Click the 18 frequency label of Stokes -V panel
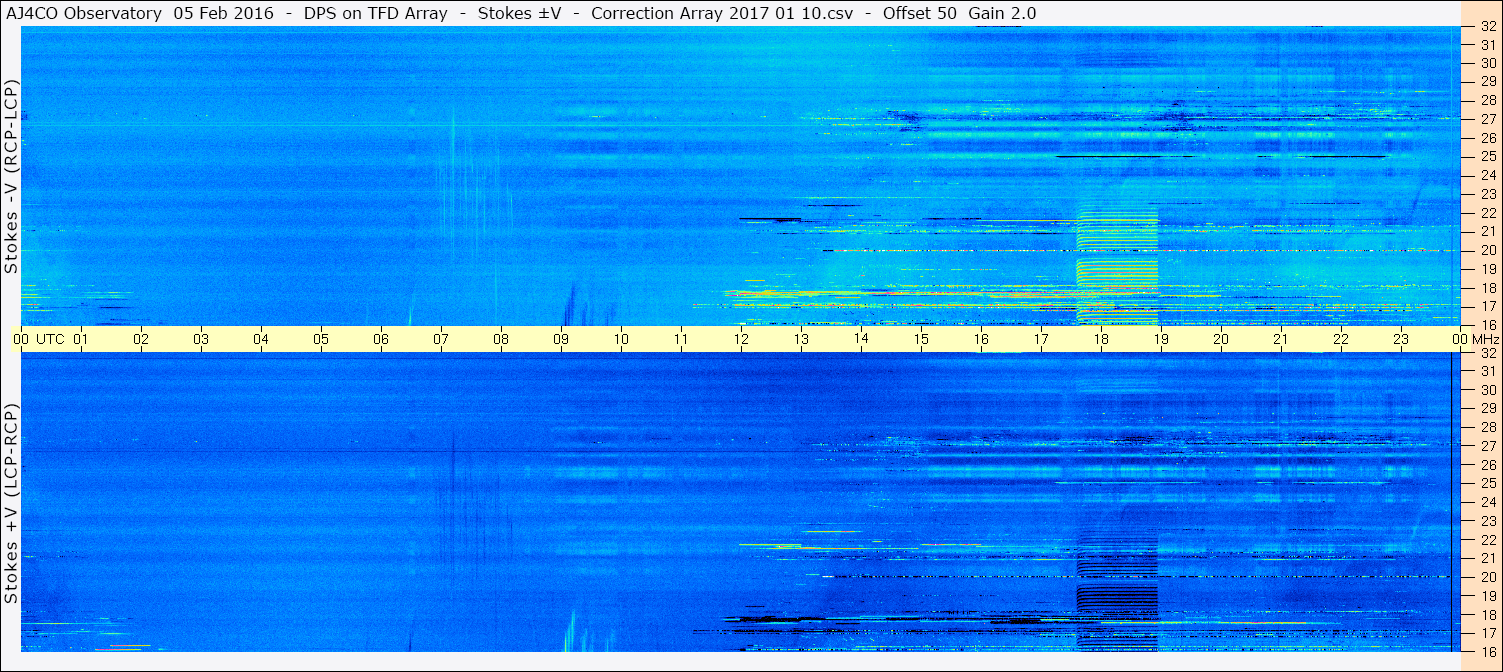Viewport: 1503px width, 672px height. point(1487,288)
